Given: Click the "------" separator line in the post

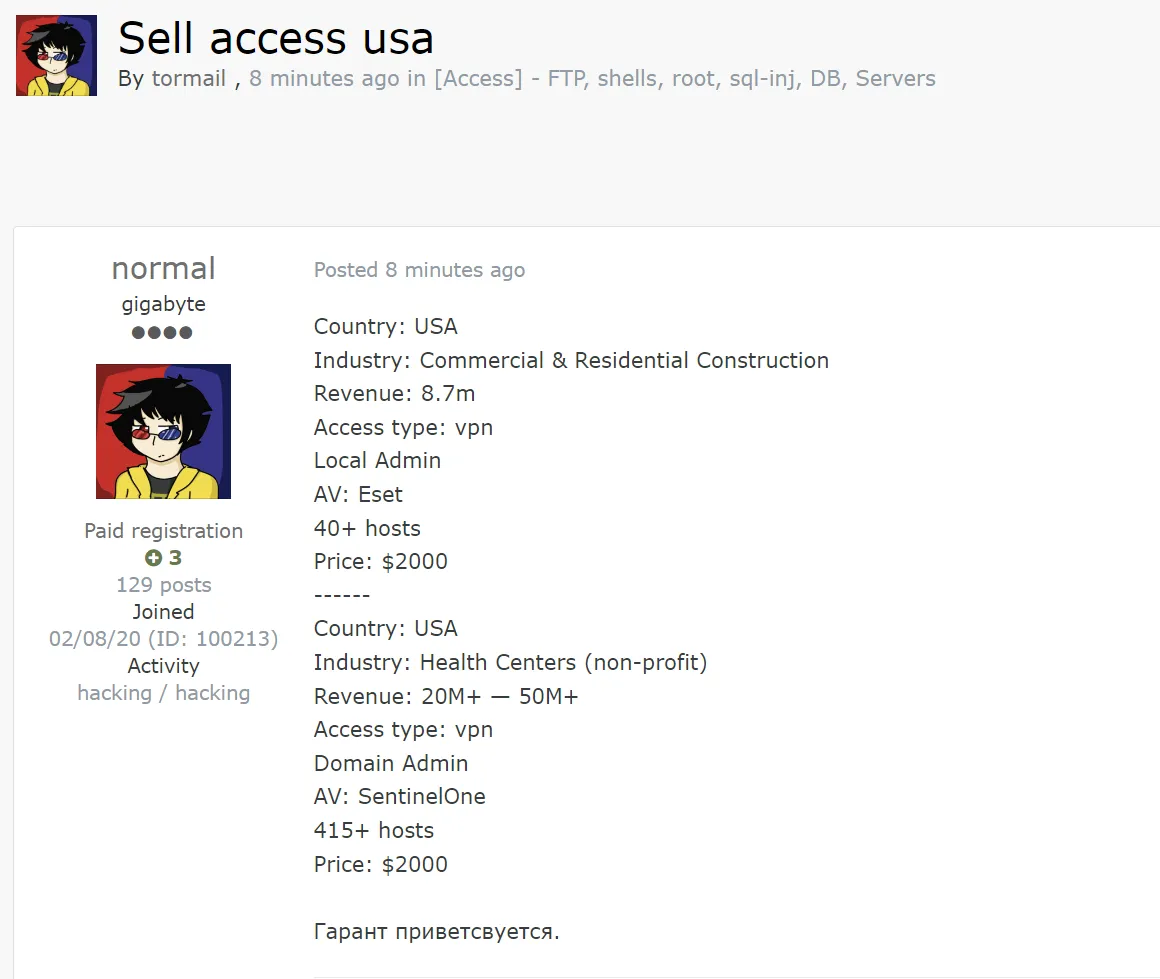Looking at the screenshot, I should click(x=342, y=595).
